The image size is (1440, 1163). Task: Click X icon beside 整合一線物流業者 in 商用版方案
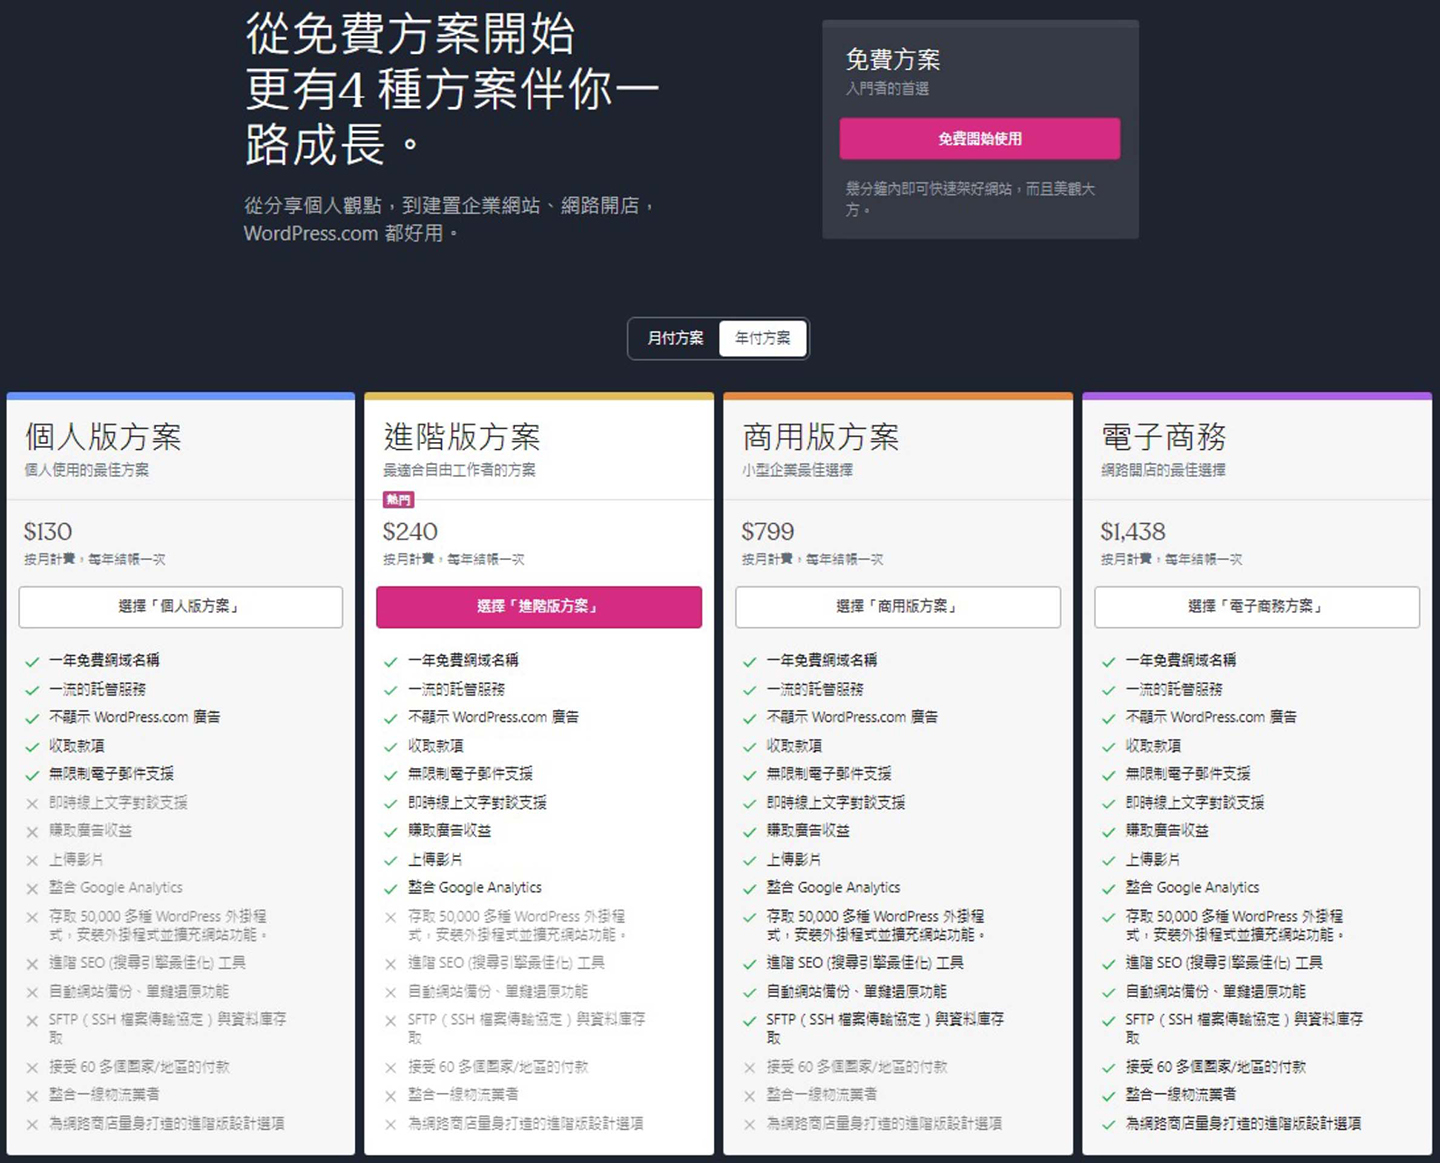(x=750, y=1096)
